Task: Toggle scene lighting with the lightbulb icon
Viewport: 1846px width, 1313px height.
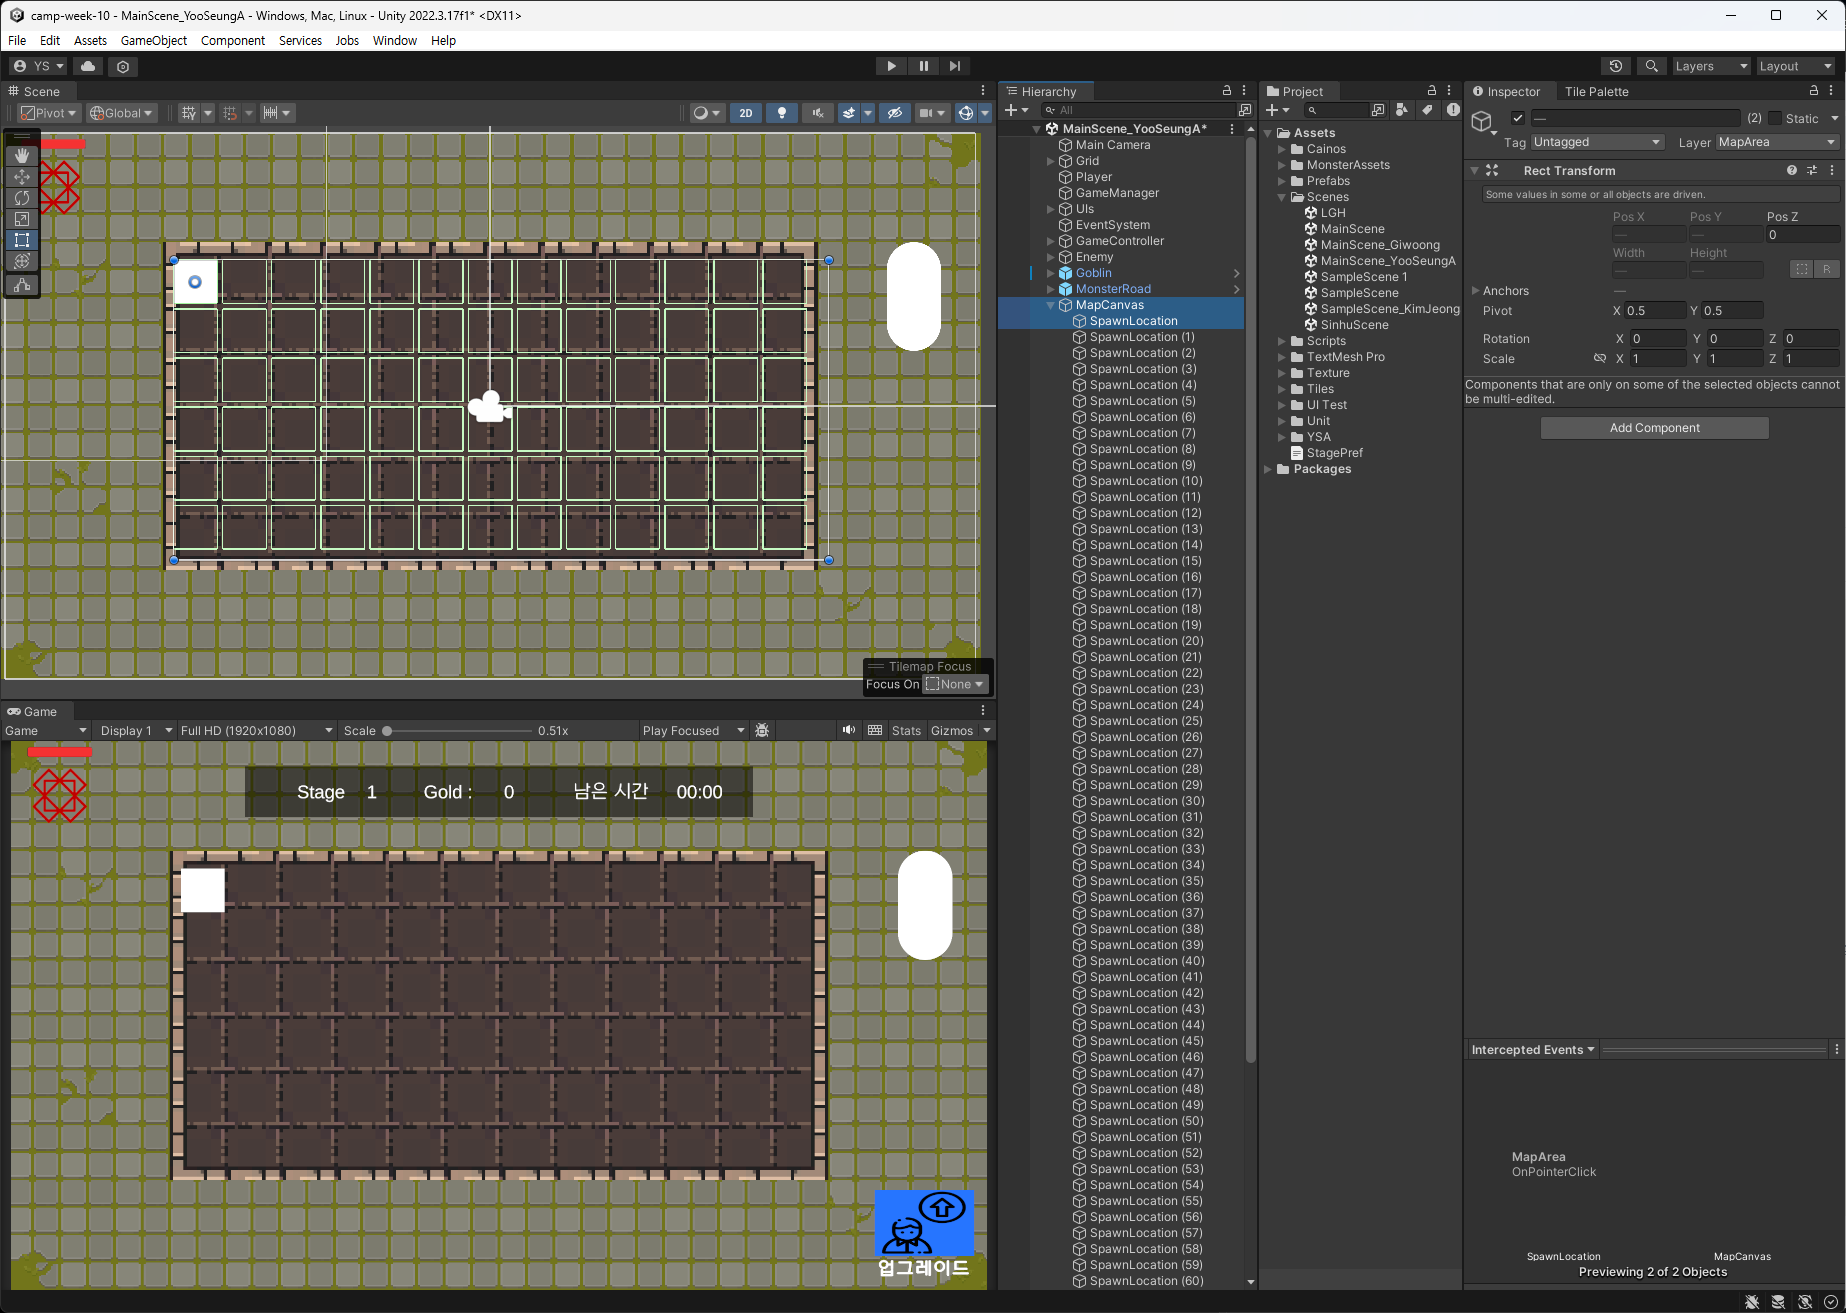Action: (782, 113)
